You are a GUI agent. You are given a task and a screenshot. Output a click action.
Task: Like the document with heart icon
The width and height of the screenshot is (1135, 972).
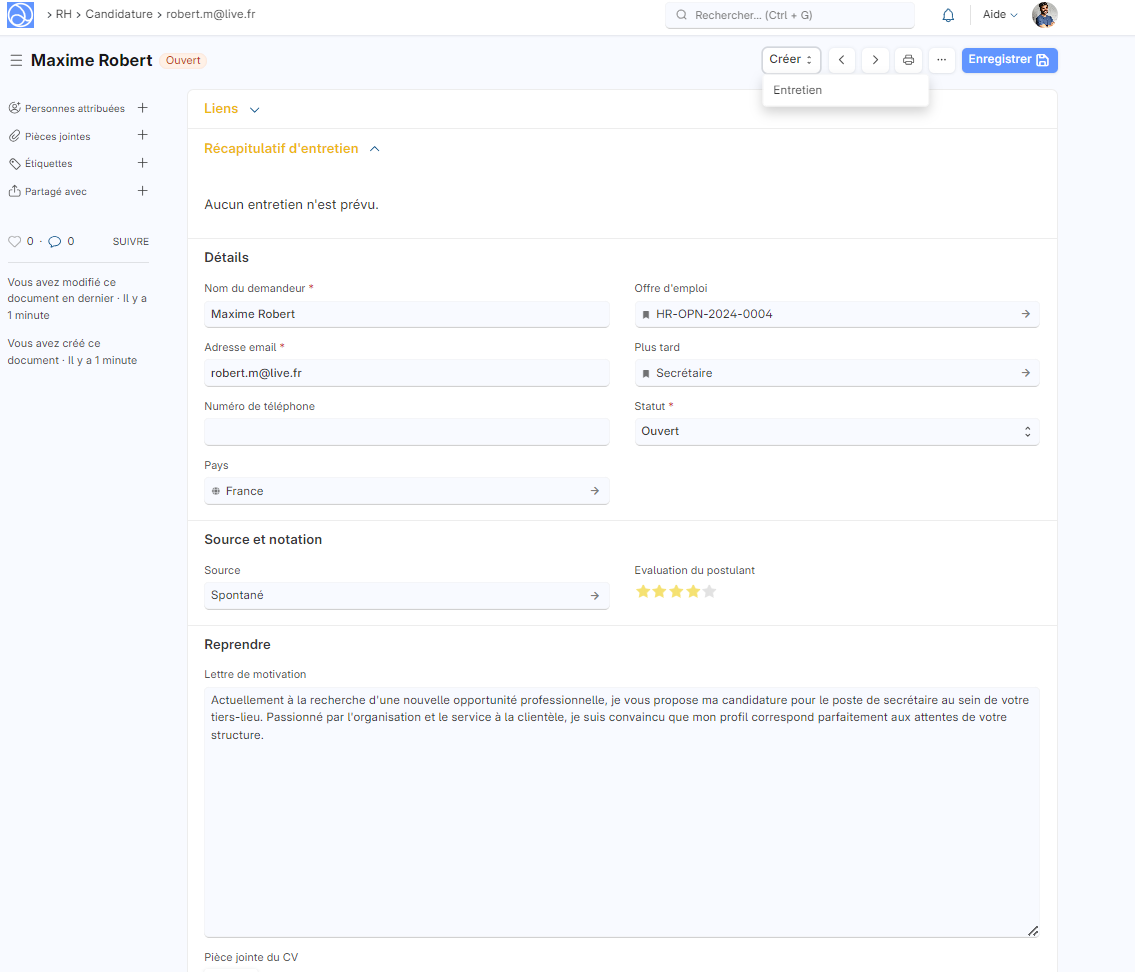tap(14, 241)
